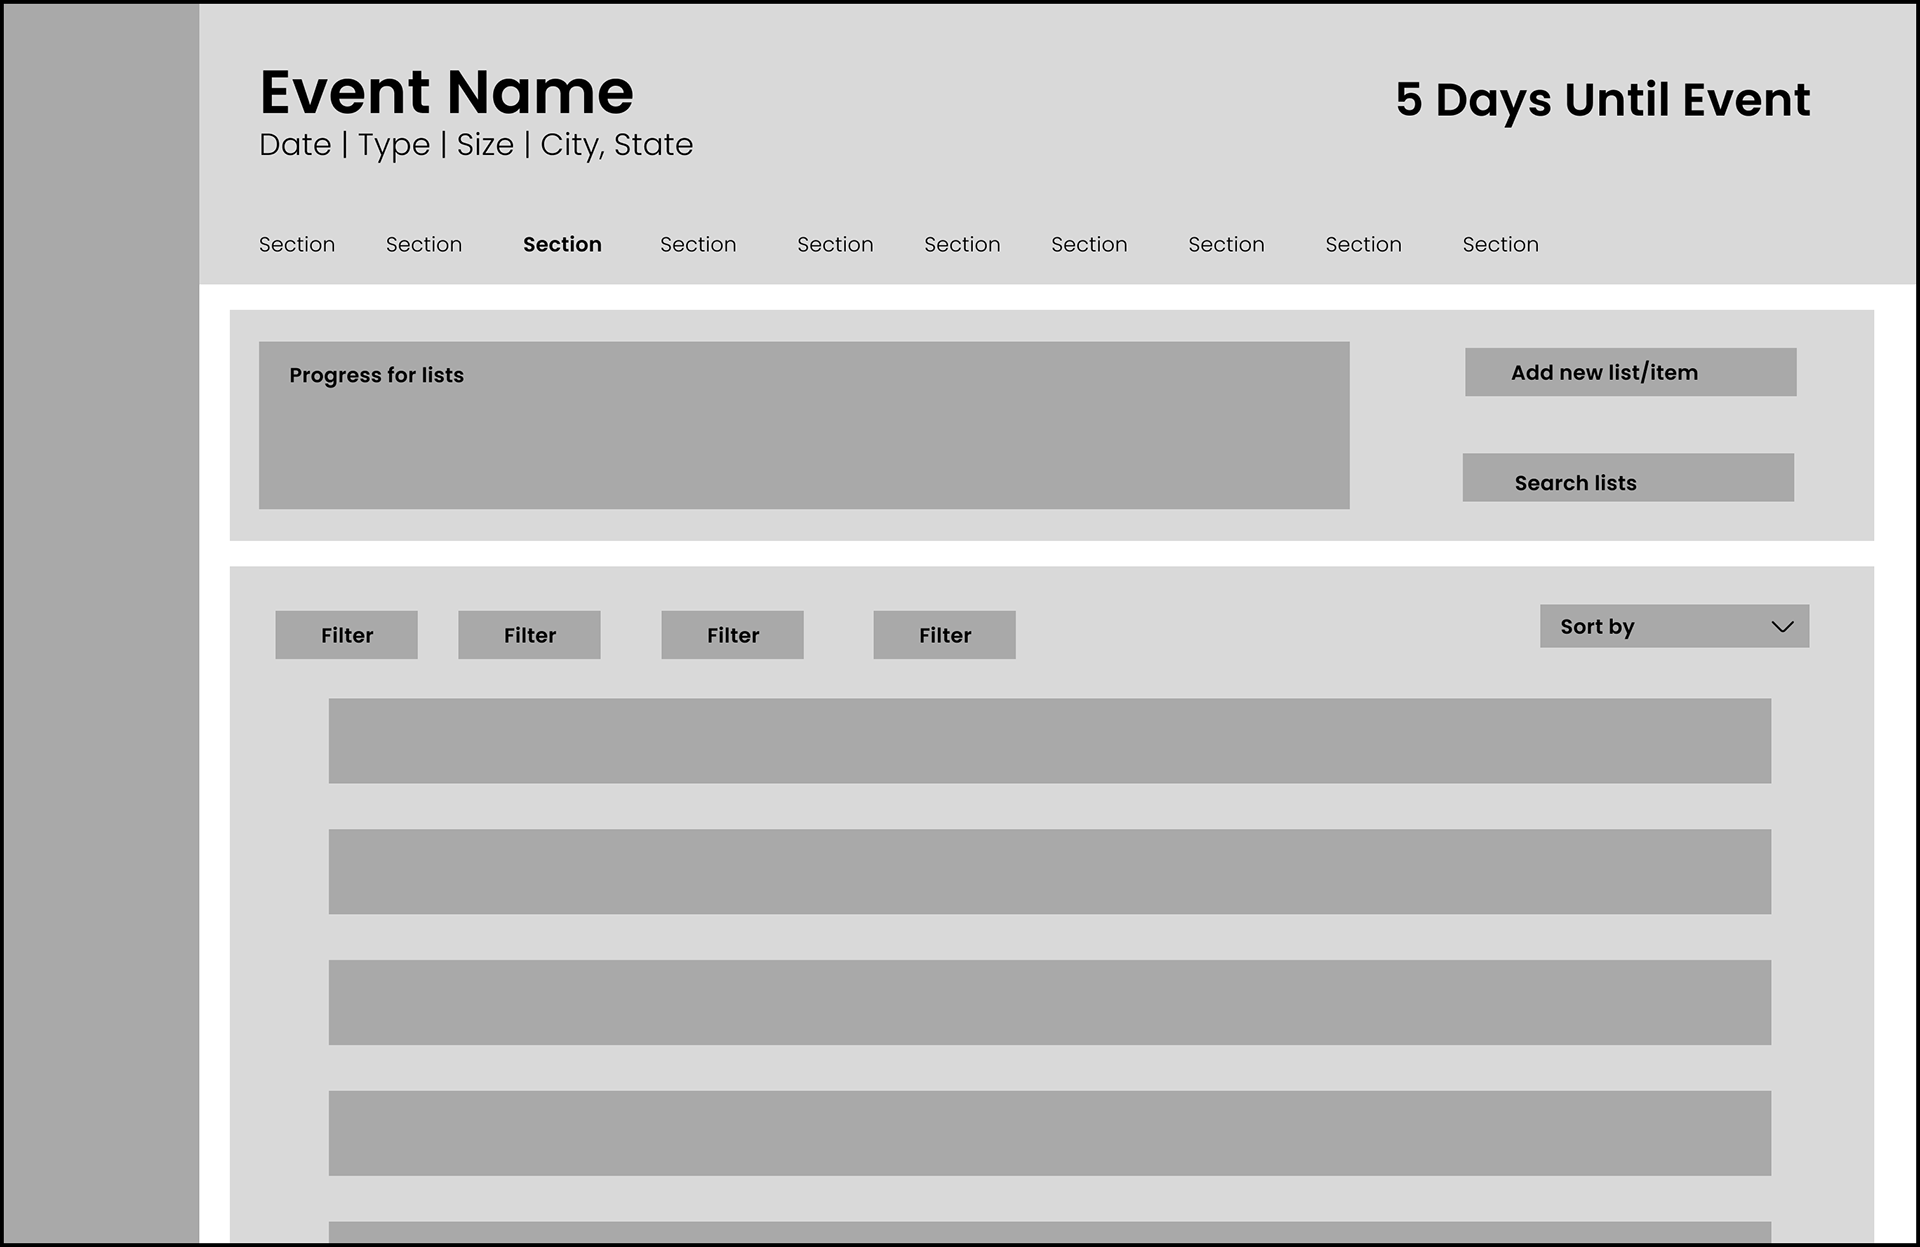The height and width of the screenshot is (1247, 1920).
Task: Open the Sort by dropdown
Action: (x=1674, y=626)
